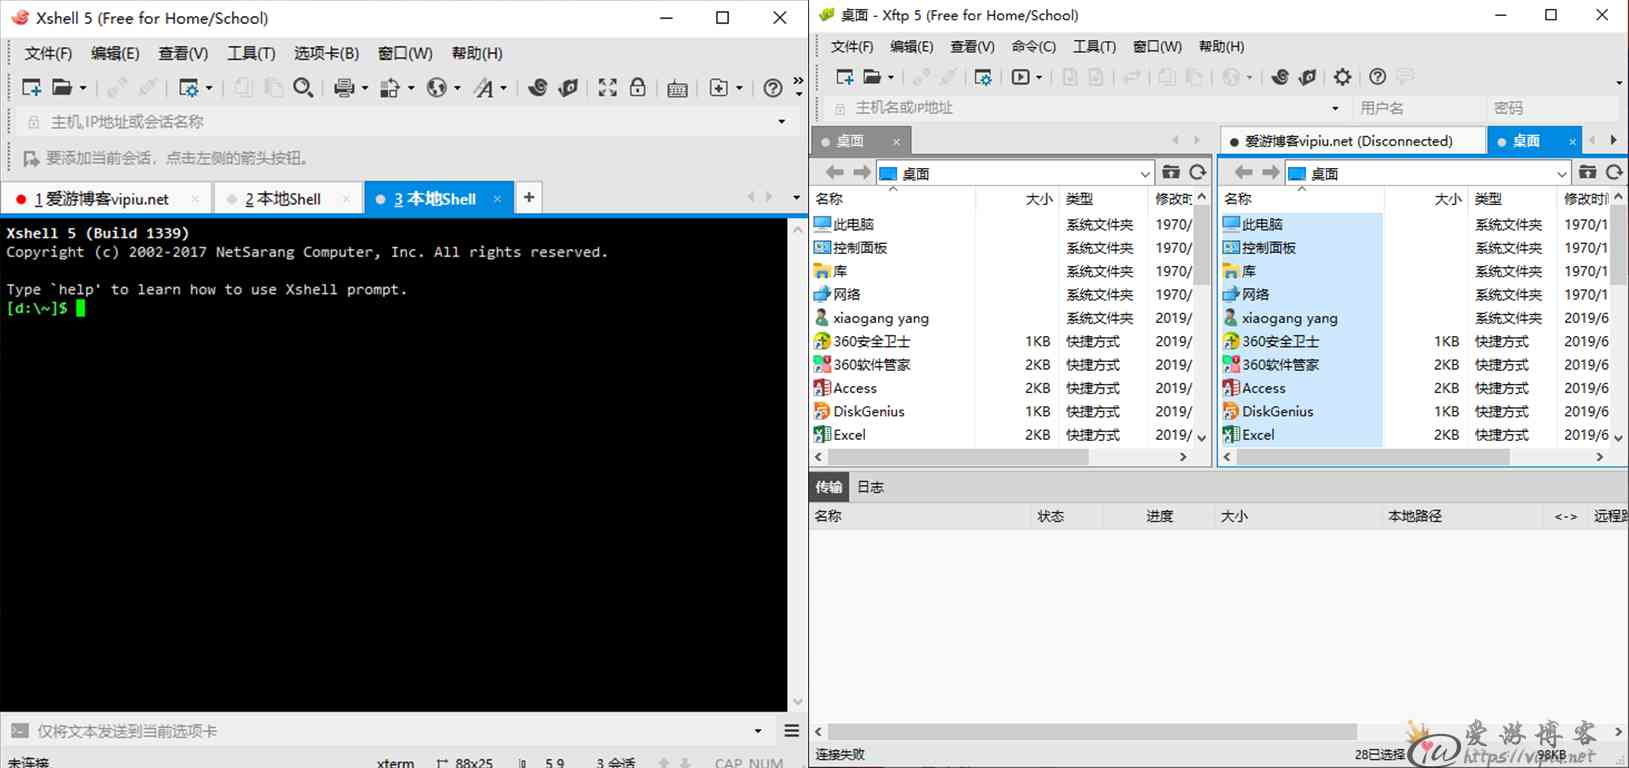The image size is (1629, 768).
Task: Refresh the right Xftp pane
Action: coord(1614,172)
